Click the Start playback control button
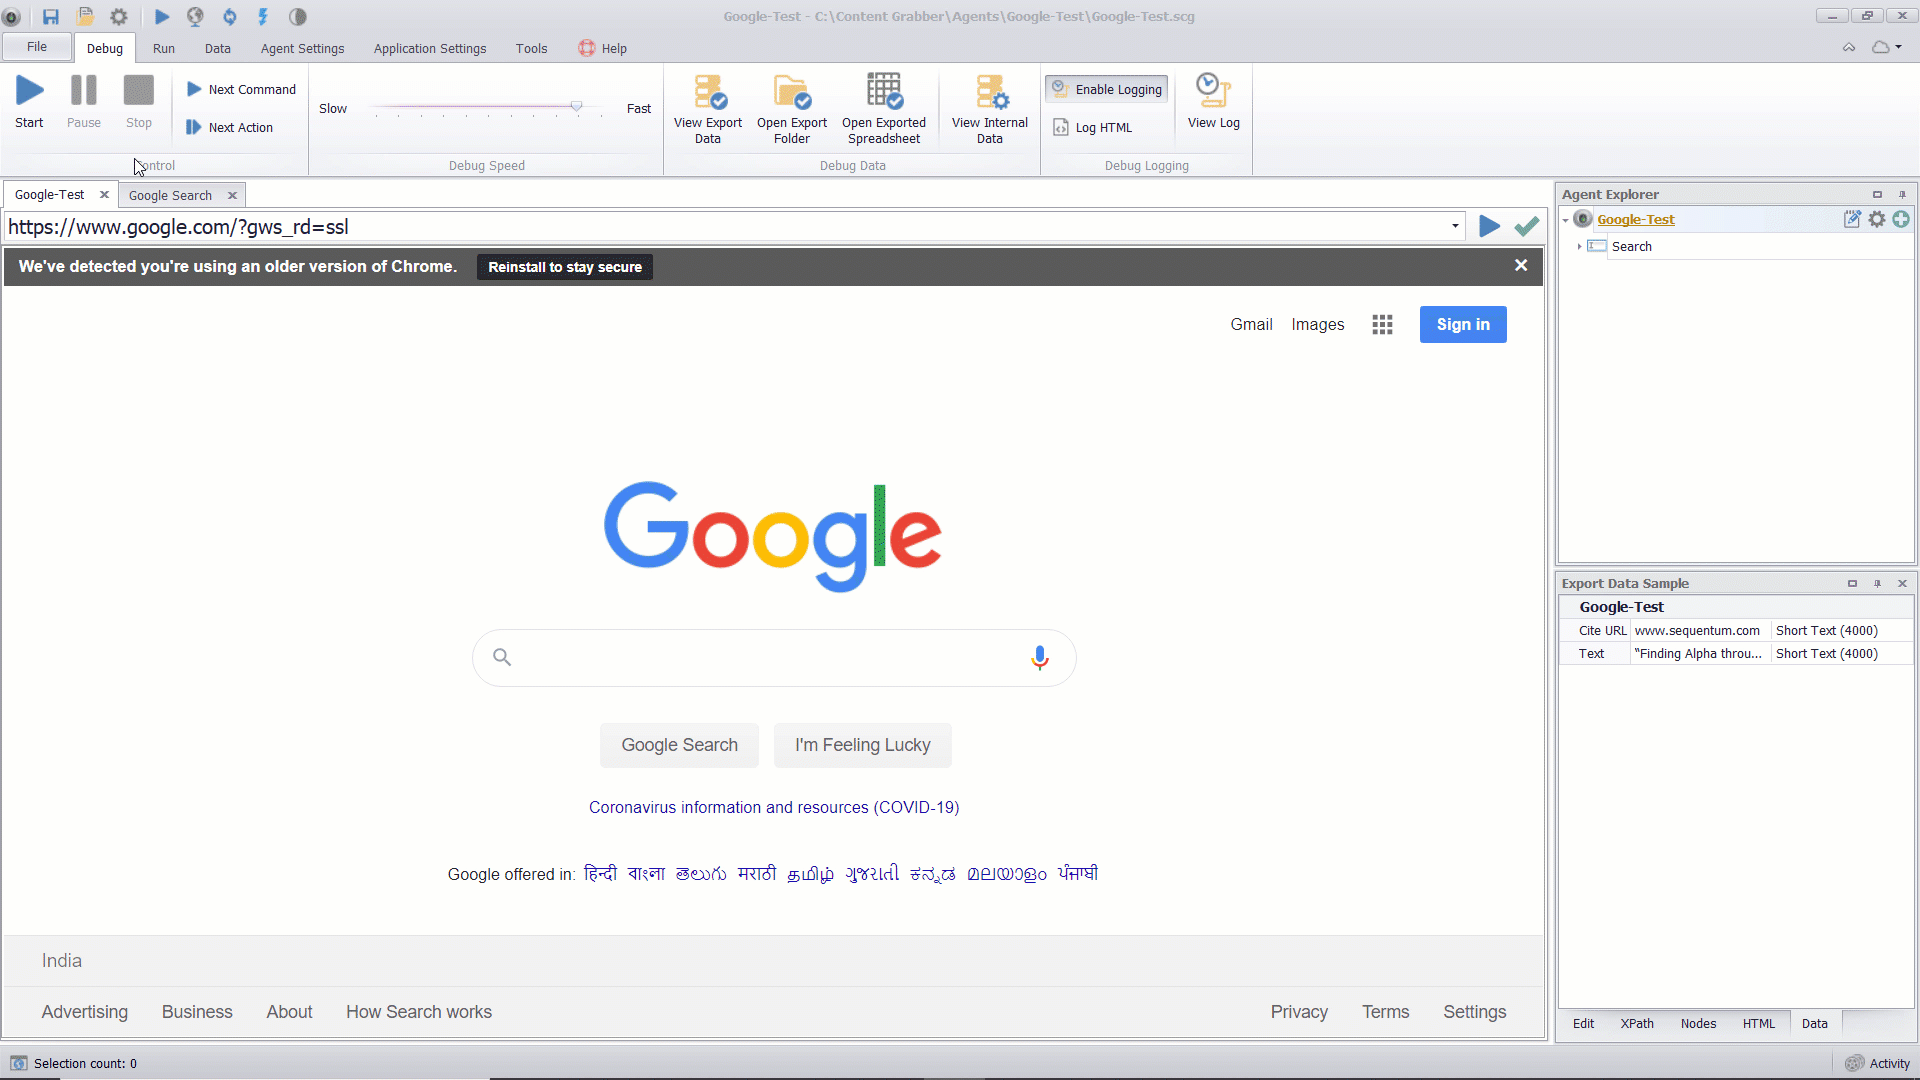The image size is (1920, 1080). click(29, 100)
